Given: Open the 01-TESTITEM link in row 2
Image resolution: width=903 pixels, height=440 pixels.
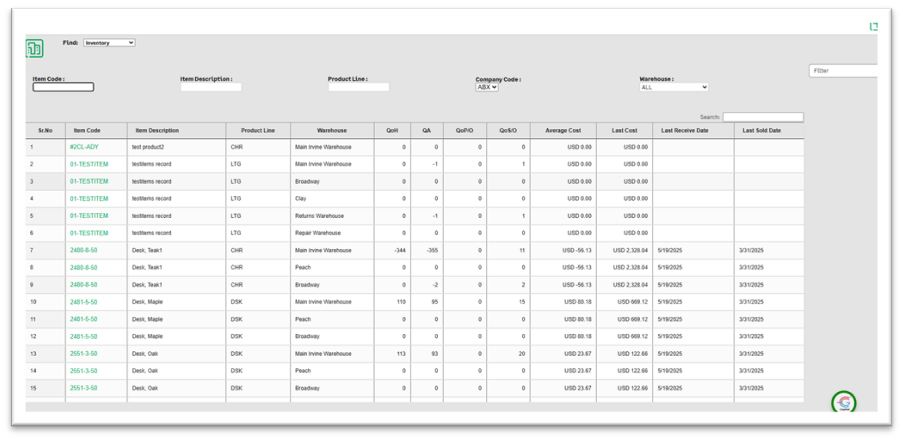Looking at the screenshot, I should pyautogui.click(x=89, y=164).
